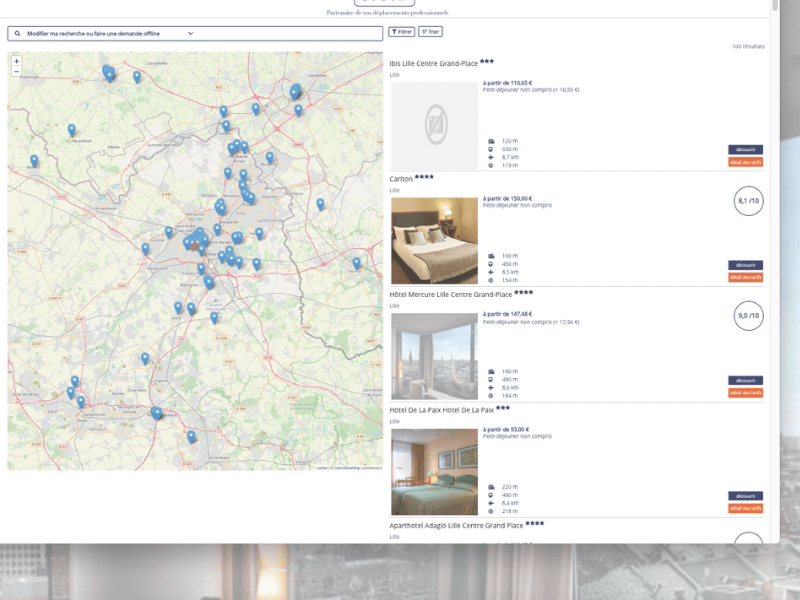800x600 pixels.
Task: Open the Filtrer options
Action: pos(402,32)
